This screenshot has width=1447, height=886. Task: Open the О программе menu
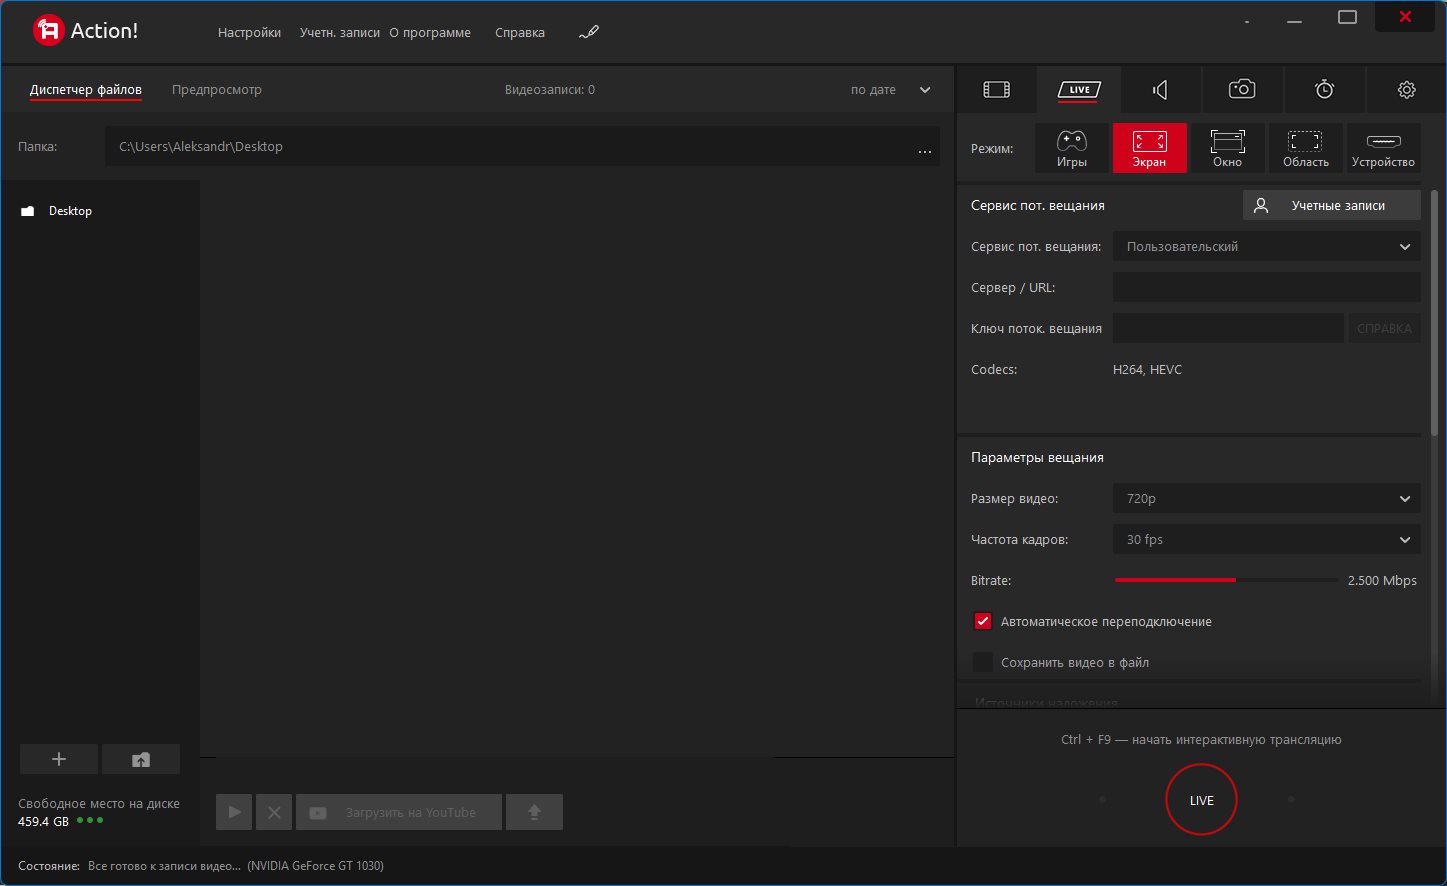pyautogui.click(x=430, y=32)
